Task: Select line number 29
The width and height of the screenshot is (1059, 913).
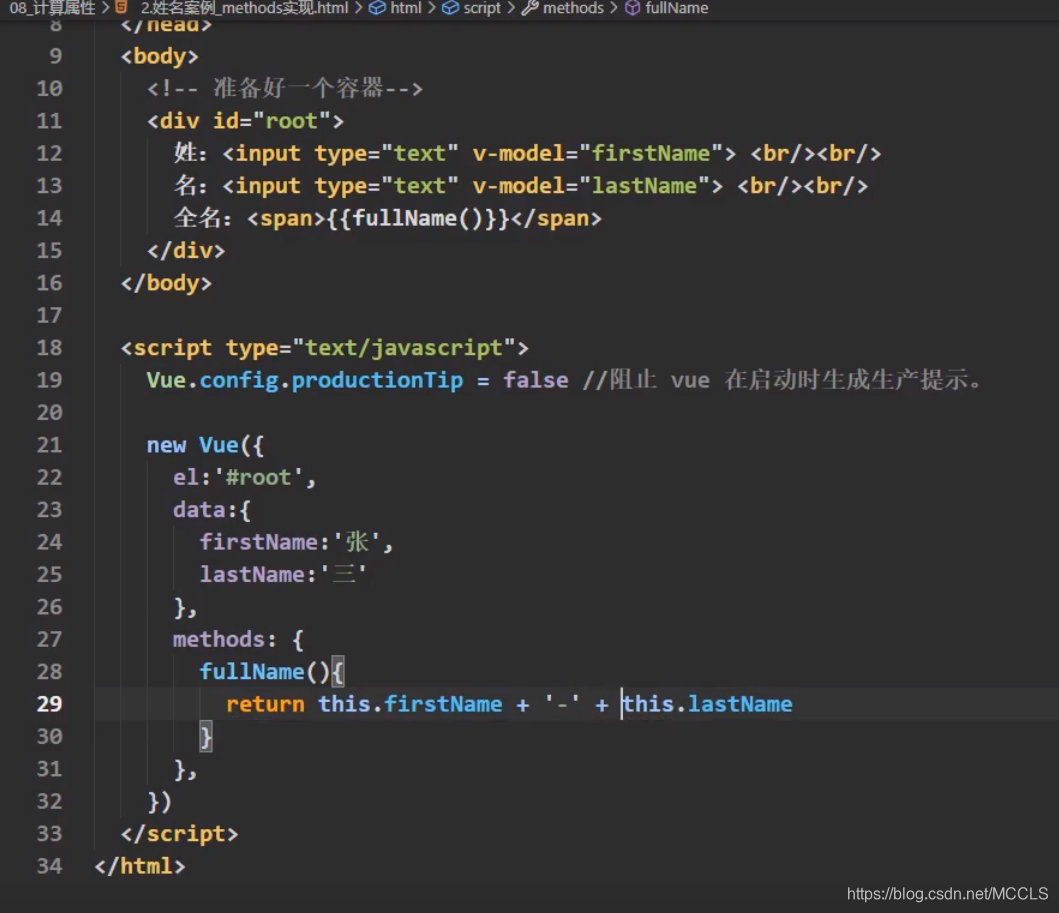Action: pyautogui.click(x=49, y=704)
